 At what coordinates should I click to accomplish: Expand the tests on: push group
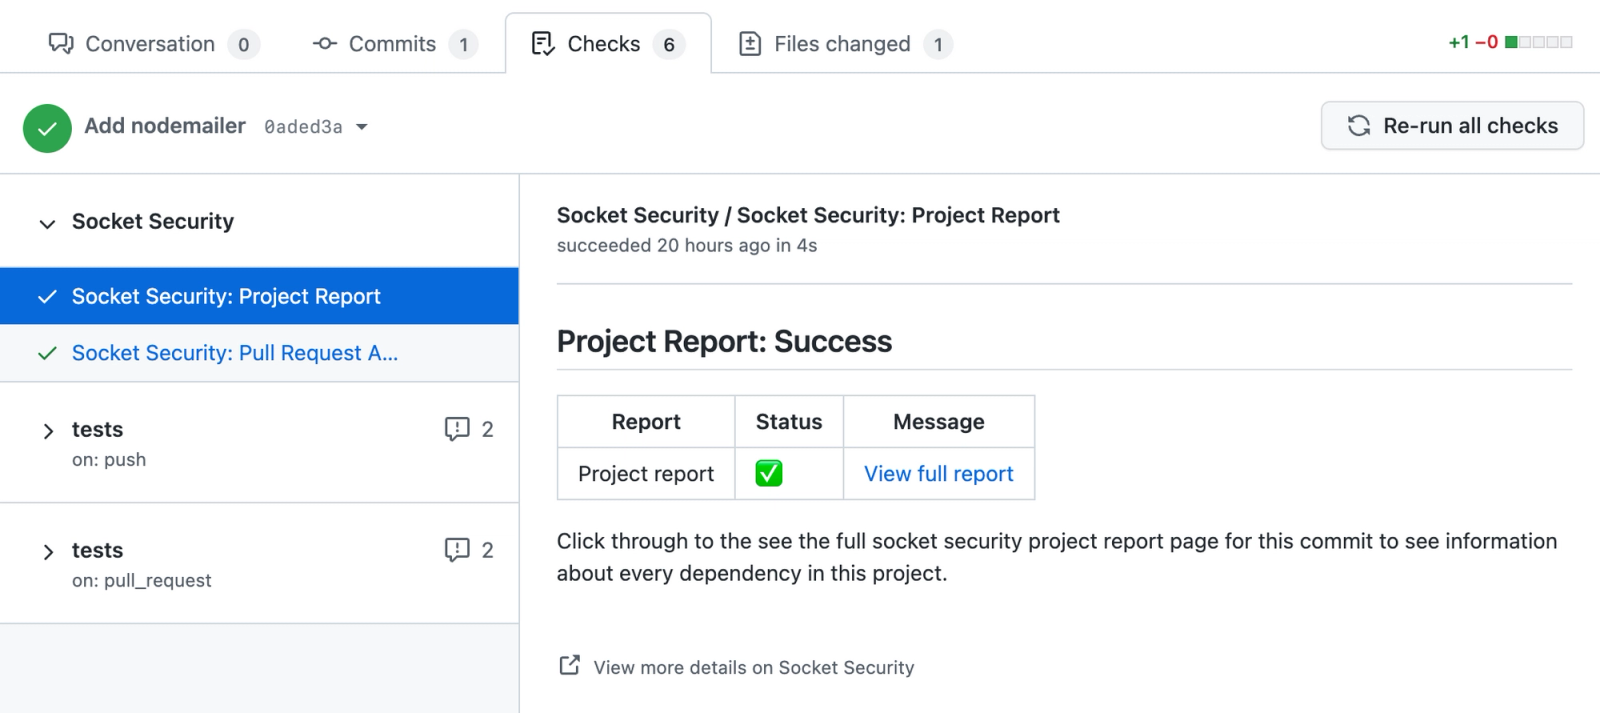48,431
